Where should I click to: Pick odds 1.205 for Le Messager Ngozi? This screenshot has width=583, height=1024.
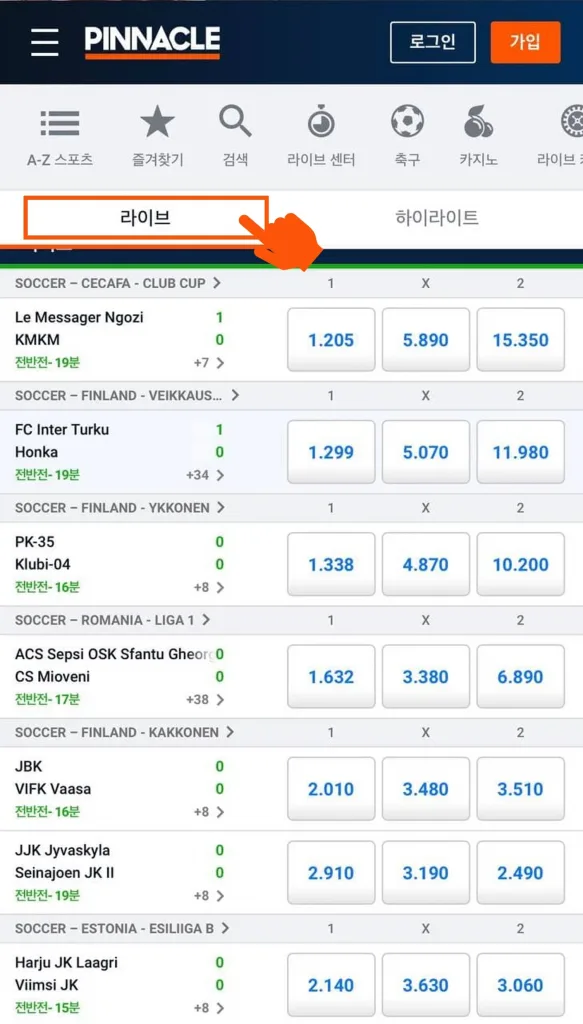click(x=331, y=340)
